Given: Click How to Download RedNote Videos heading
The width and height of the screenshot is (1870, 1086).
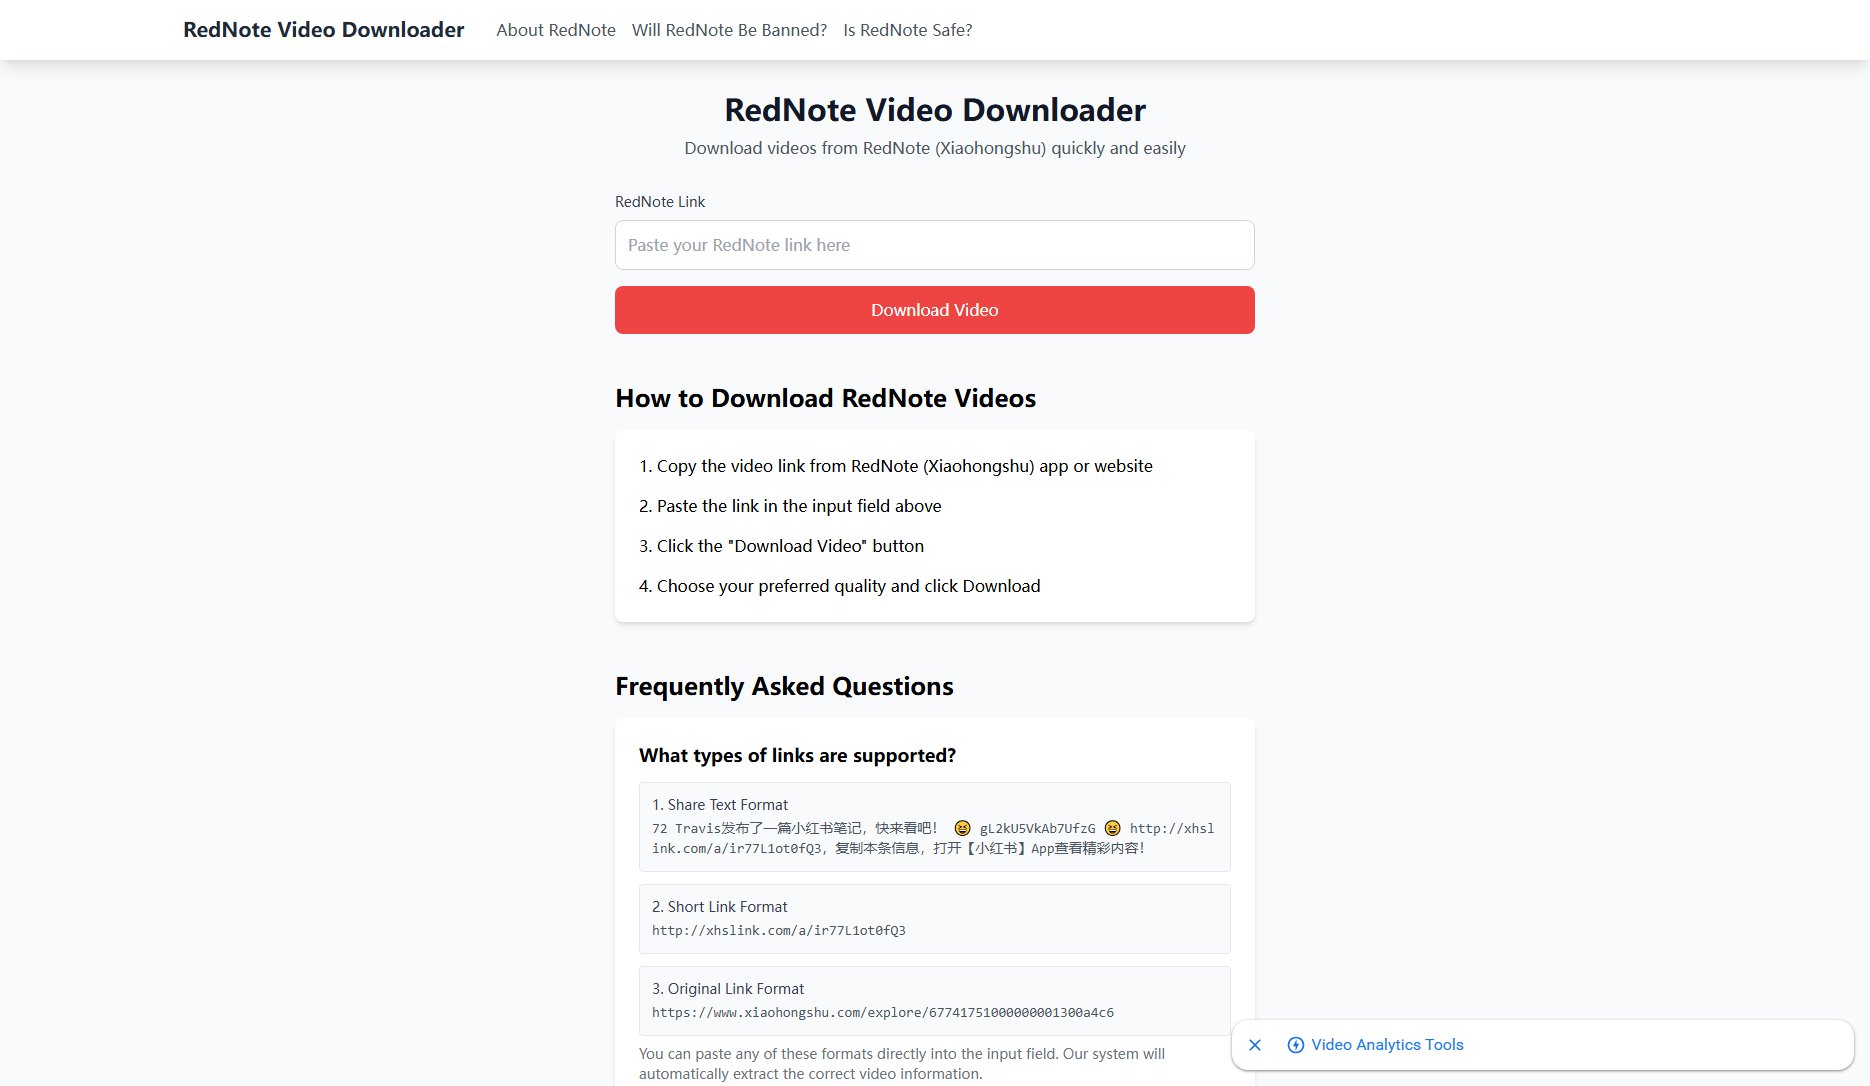Looking at the screenshot, I should pos(825,398).
